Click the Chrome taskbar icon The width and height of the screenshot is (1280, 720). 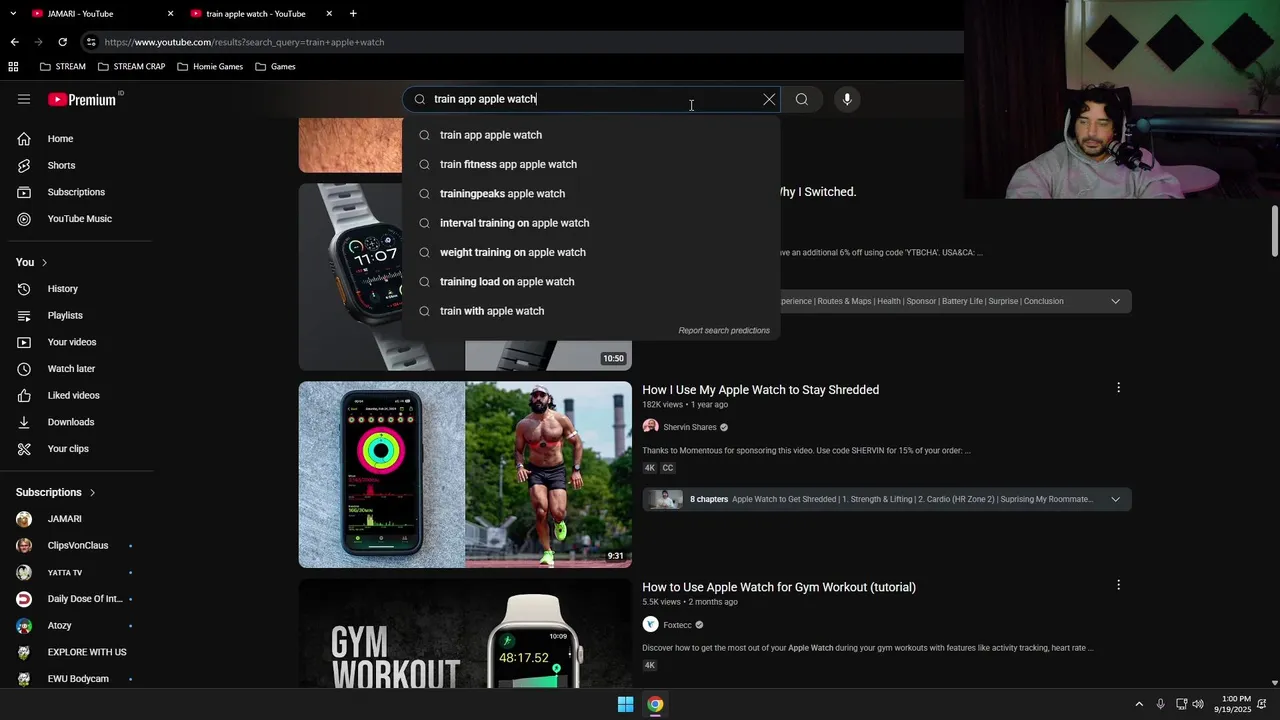pos(655,705)
